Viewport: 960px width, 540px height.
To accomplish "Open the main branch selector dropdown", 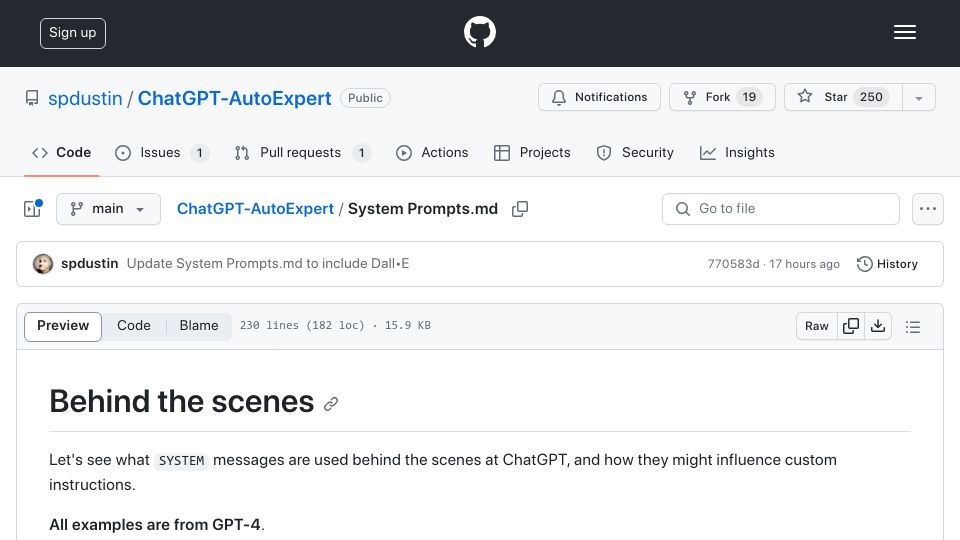I will [108, 209].
